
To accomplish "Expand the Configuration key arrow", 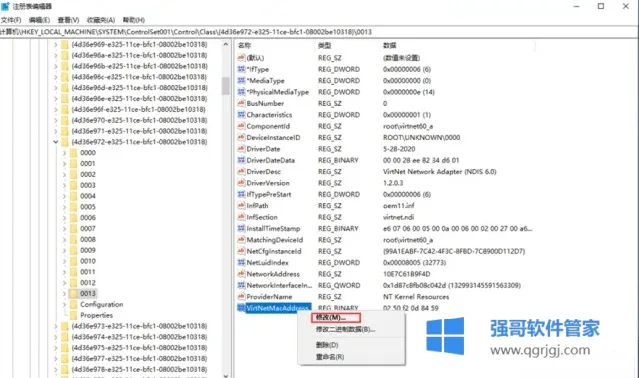I will tap(64, 304).
